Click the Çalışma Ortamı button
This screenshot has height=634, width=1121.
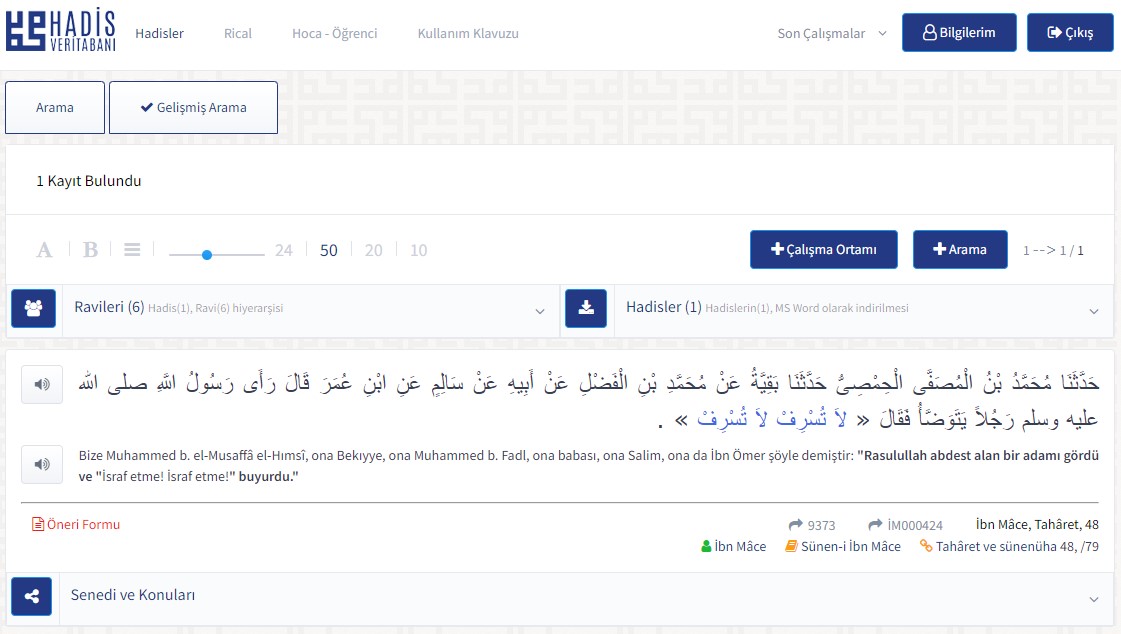(x=823, y=250)
